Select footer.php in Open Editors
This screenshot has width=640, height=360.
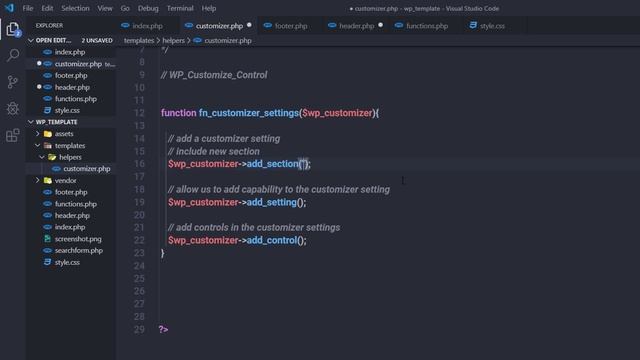71,76
